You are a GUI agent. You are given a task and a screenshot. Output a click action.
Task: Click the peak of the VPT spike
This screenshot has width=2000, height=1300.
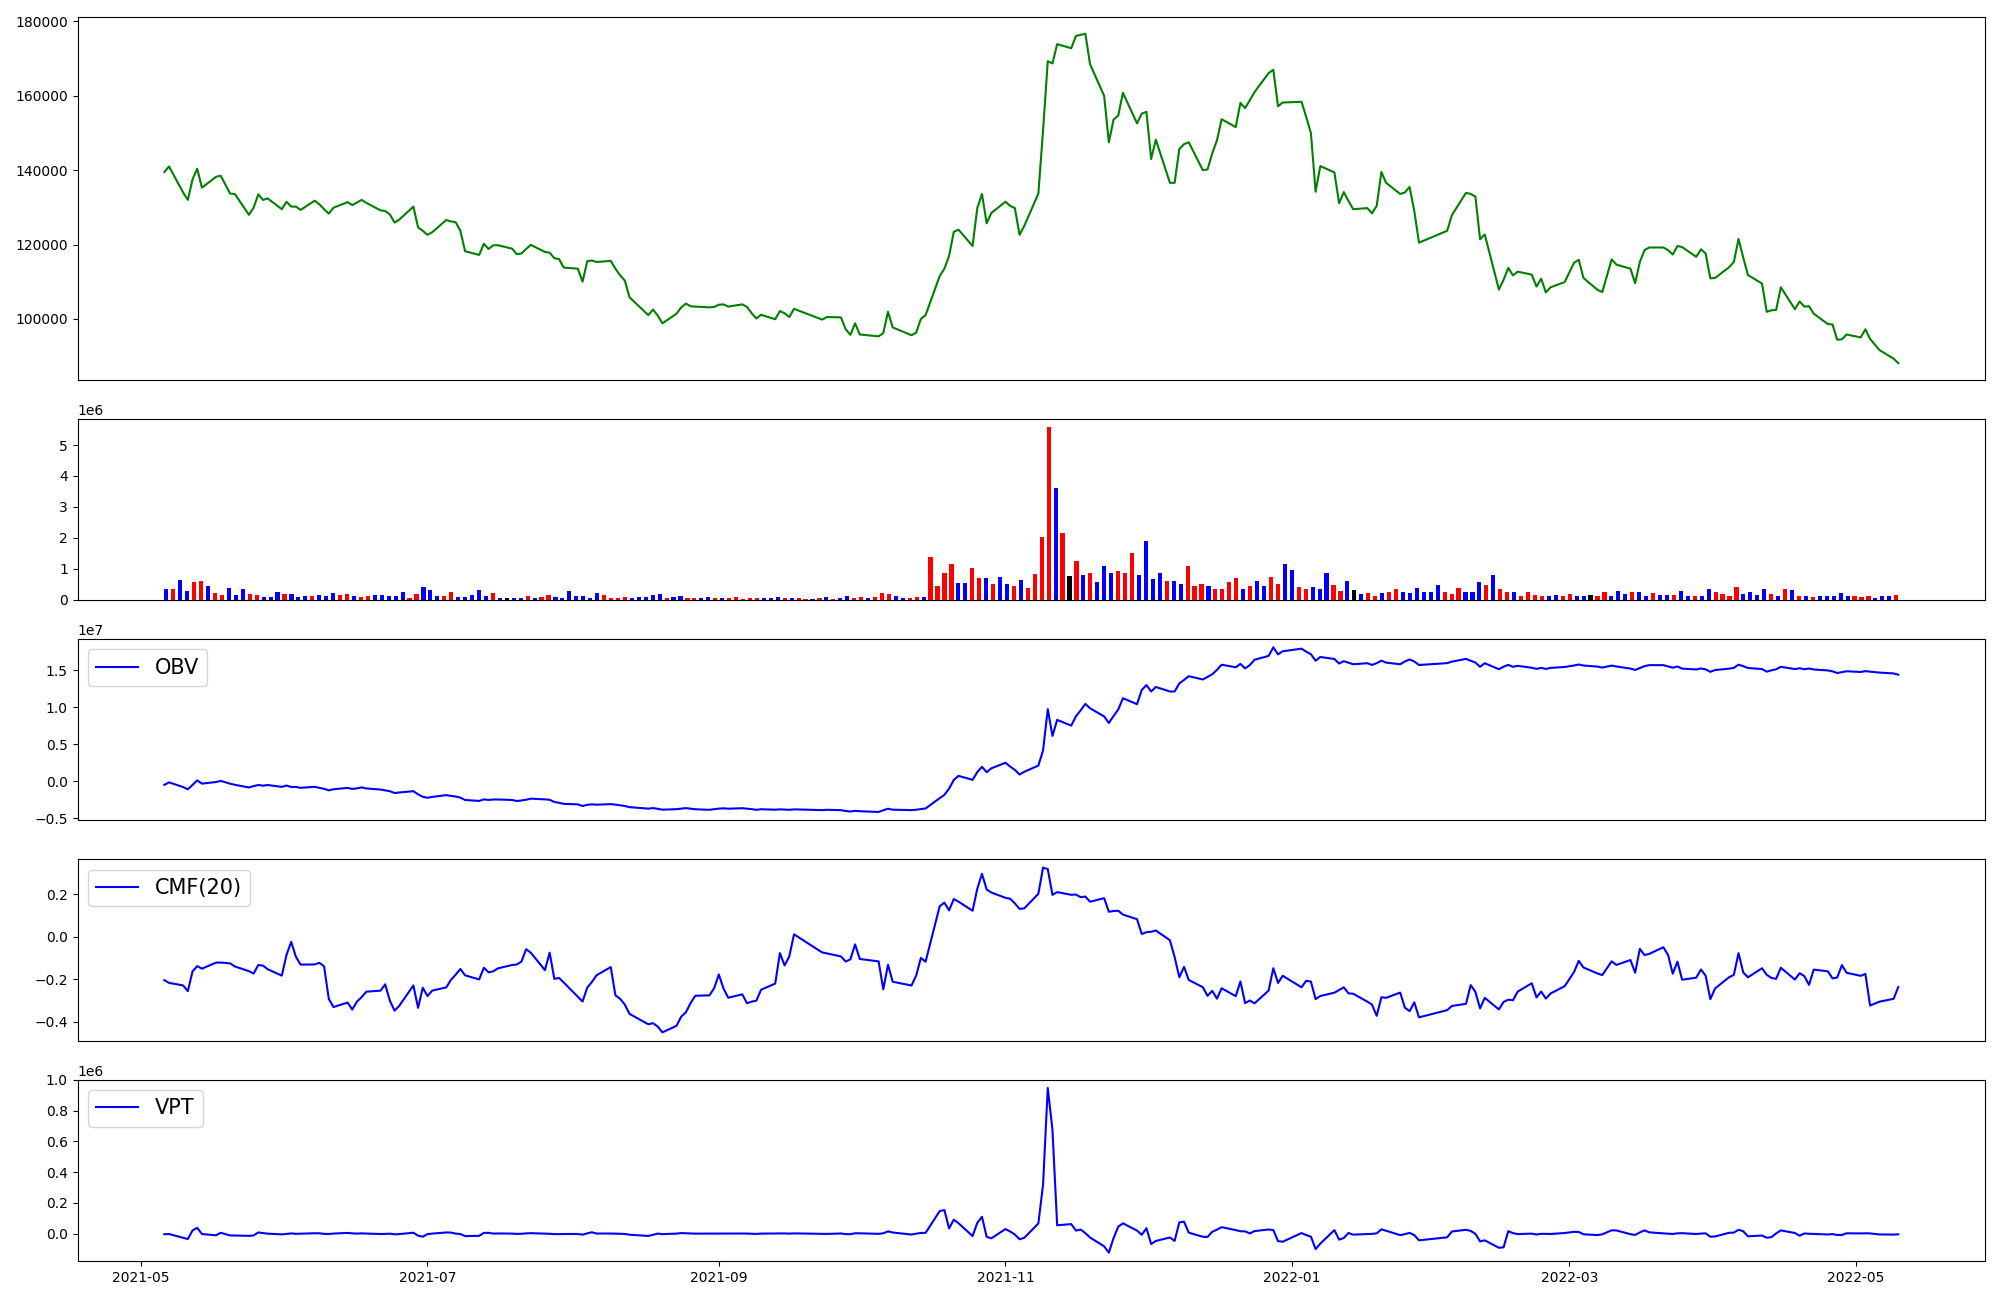click(1047, 1089)
